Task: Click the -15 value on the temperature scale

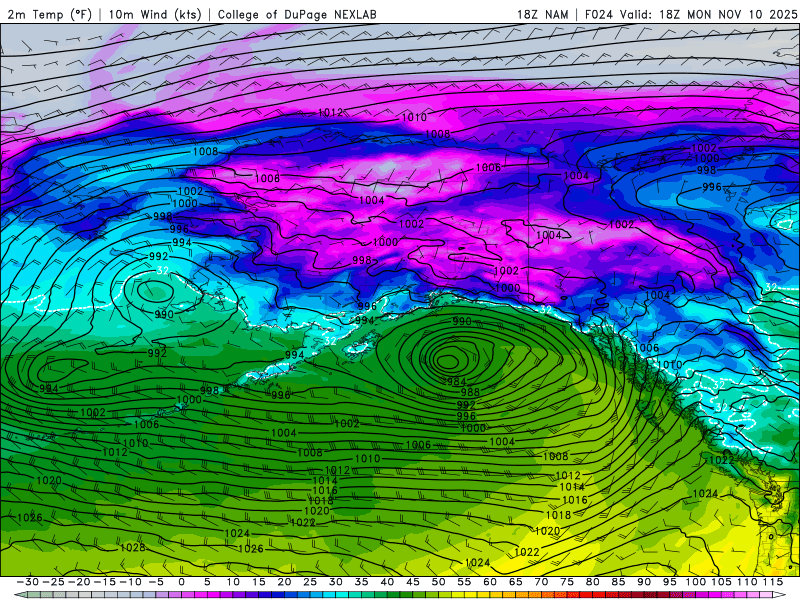Action: click(x=104, y=582)
